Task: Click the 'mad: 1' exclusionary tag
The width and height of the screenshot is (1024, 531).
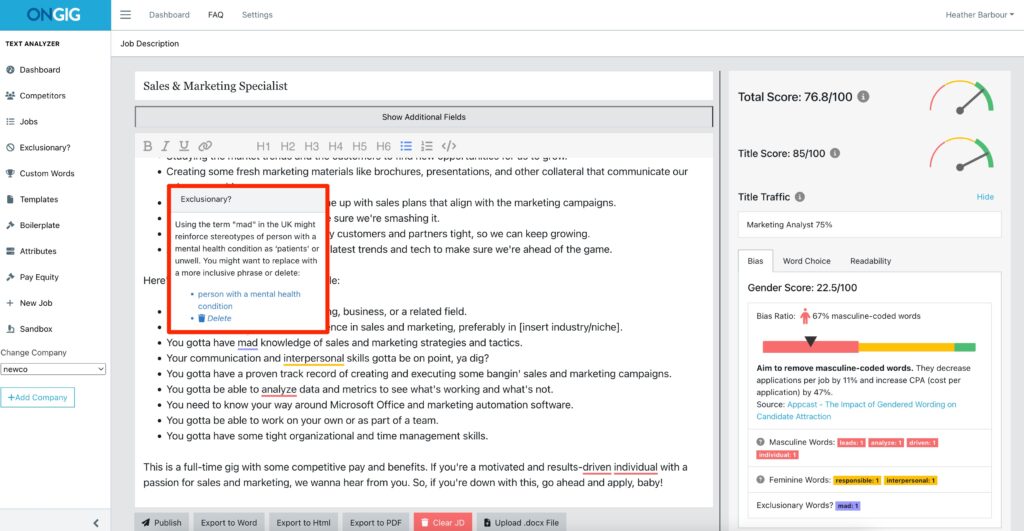Action: (848, 506)
